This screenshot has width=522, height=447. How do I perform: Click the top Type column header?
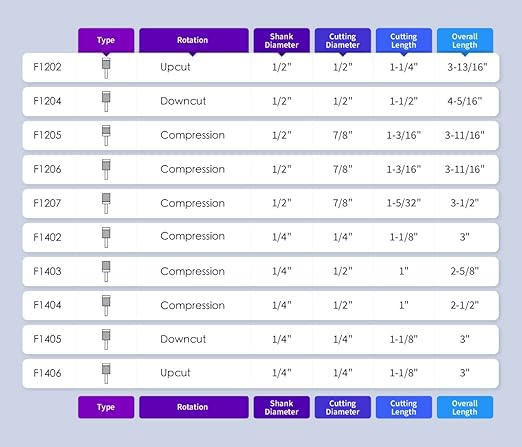tap(106, 40)
